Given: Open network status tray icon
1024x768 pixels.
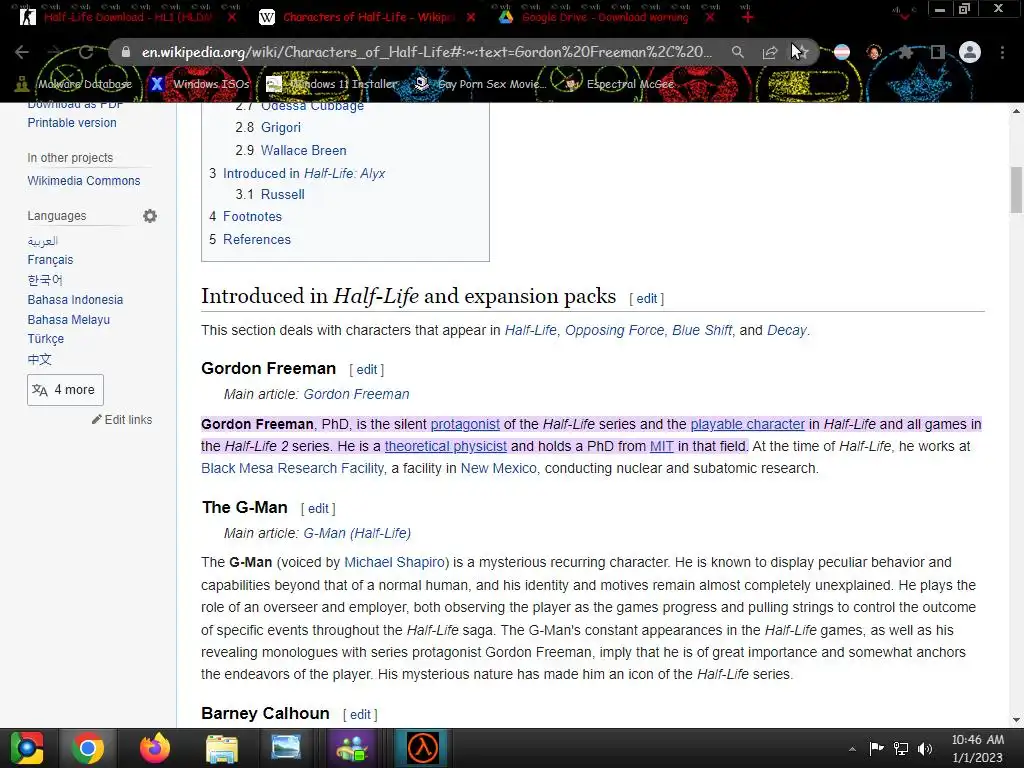Looking at the screenshot, I should tap(901, 748).
